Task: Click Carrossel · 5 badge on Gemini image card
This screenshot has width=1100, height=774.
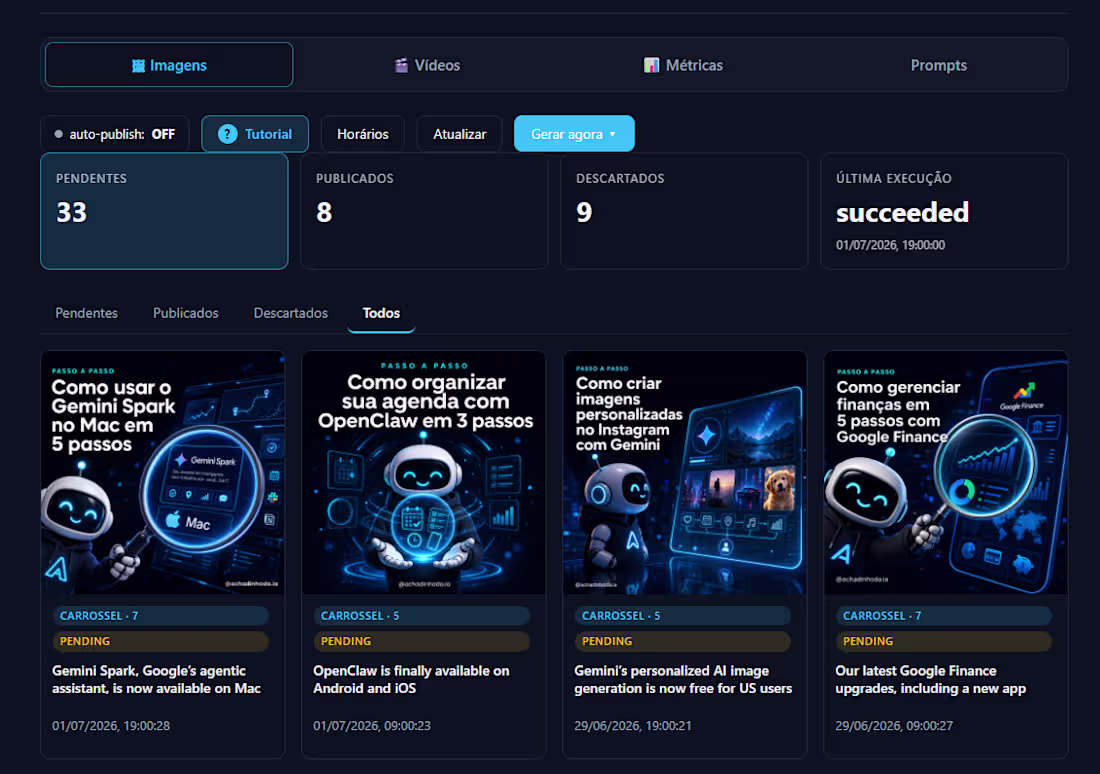Action: point(683,615)
